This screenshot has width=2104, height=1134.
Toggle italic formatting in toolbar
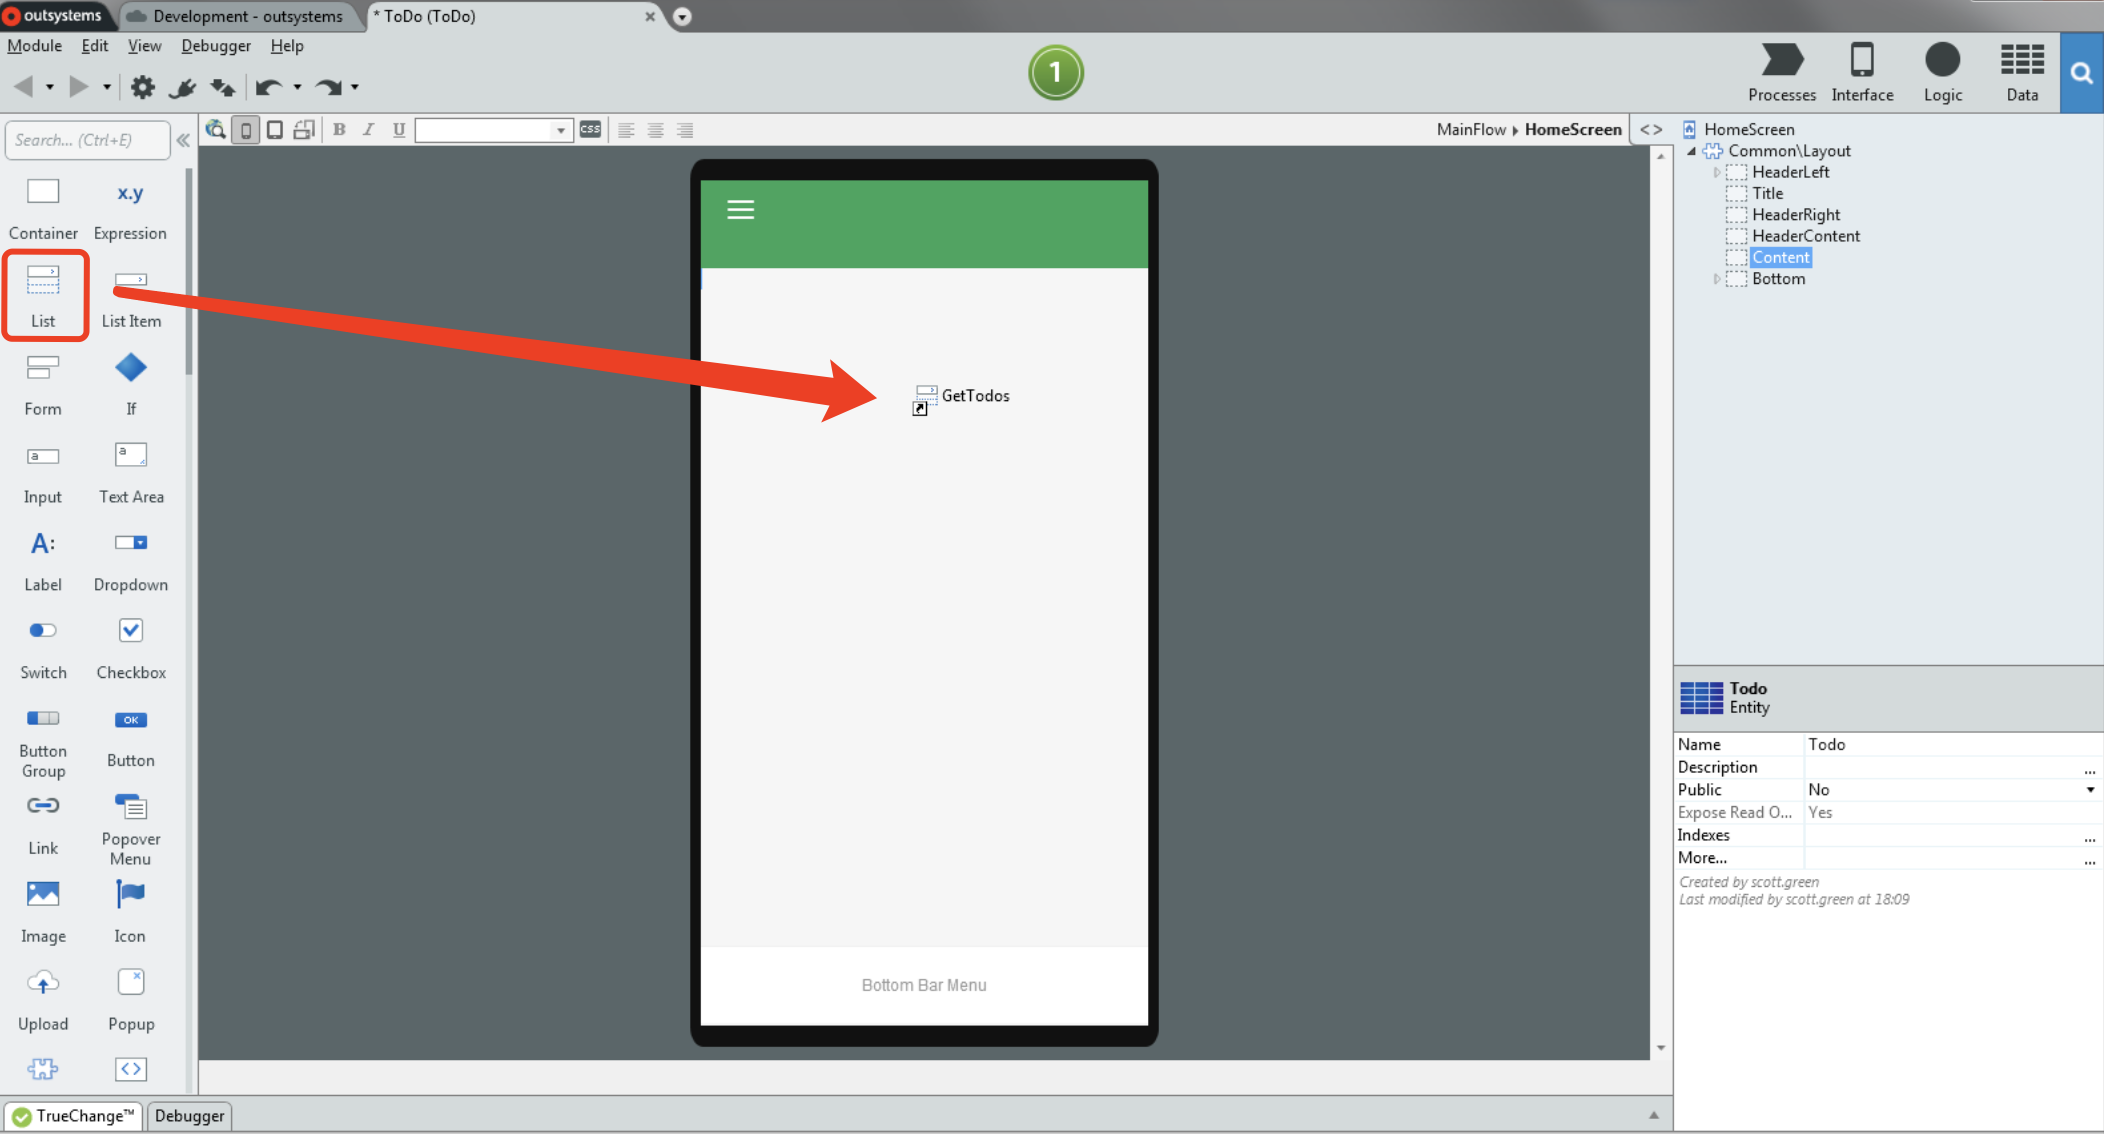coord(366,128)
